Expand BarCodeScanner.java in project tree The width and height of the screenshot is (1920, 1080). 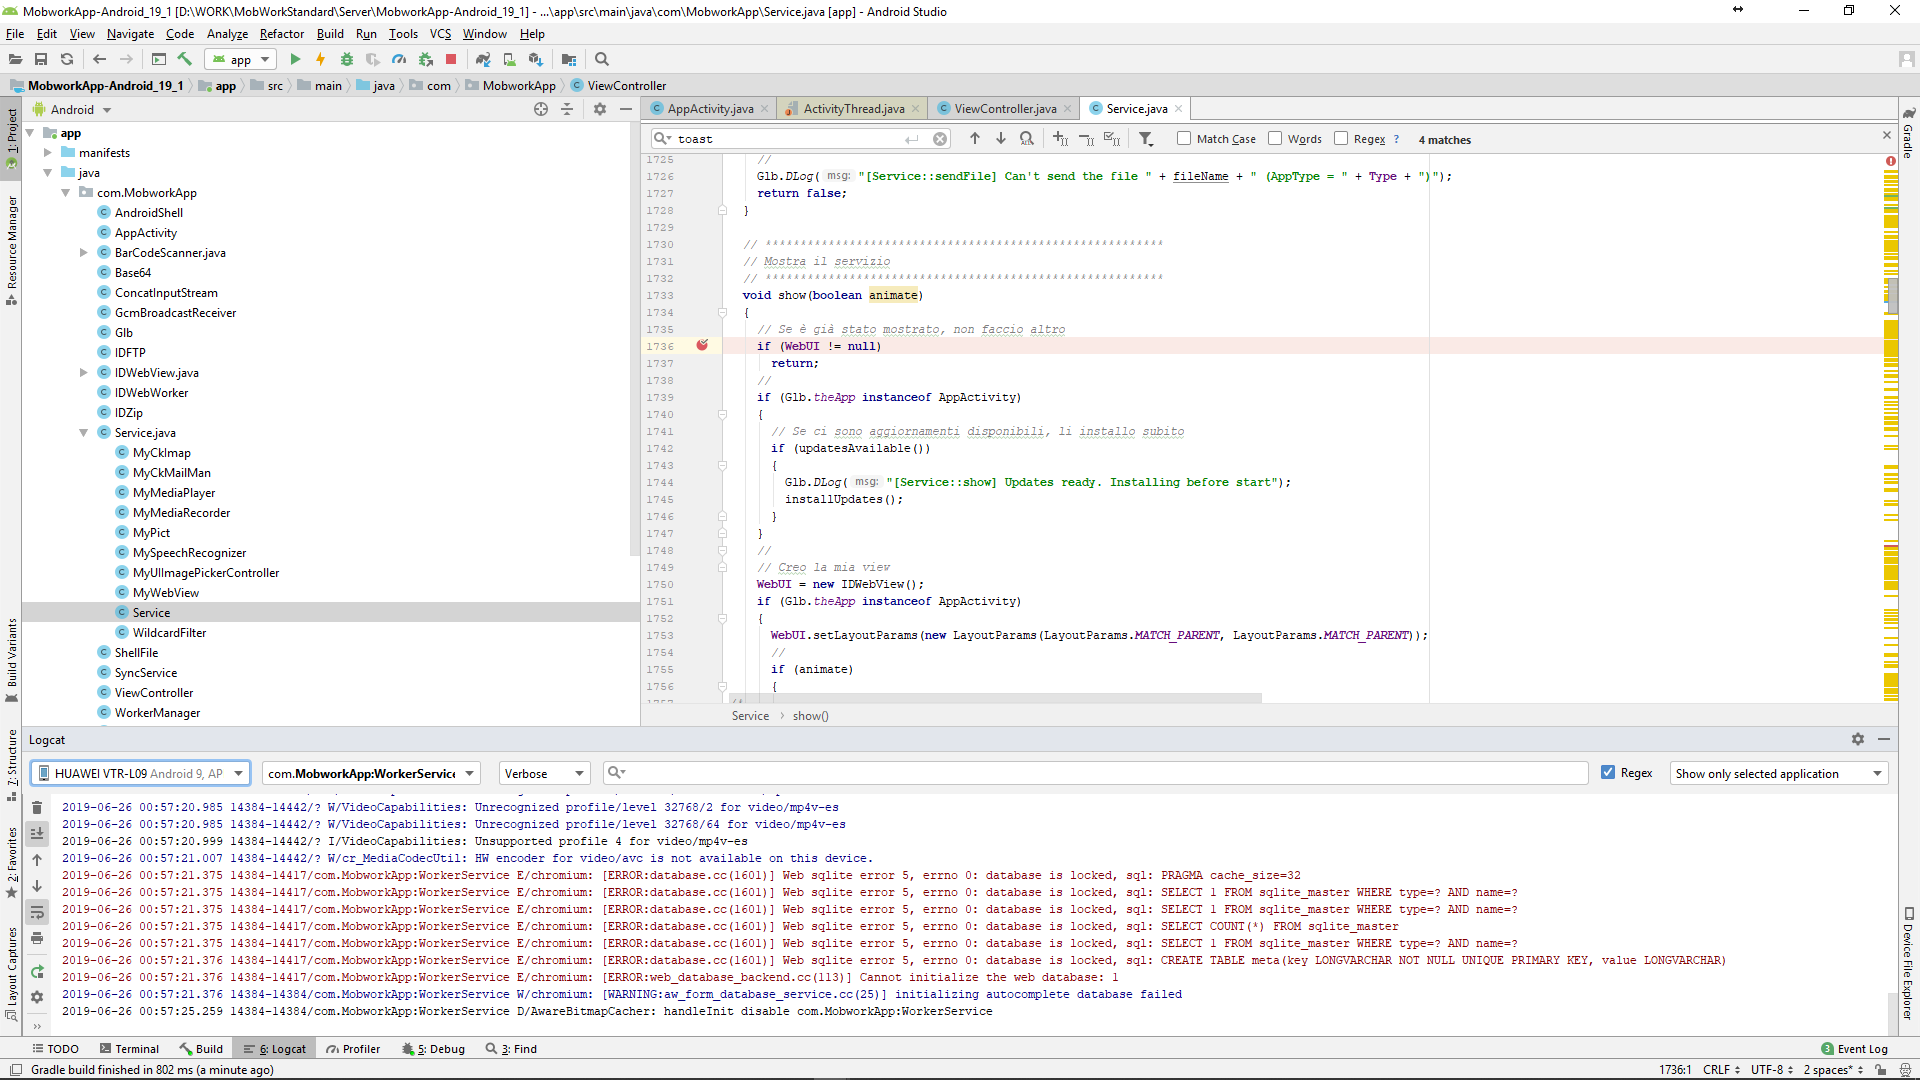point(84,253)
